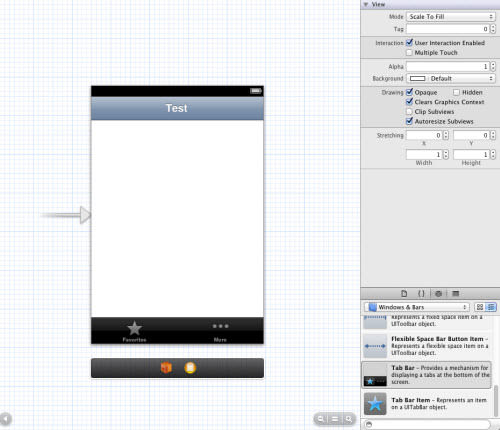Switch library to list view
This screenshot has height=430, width=500.
pos(491,307)
